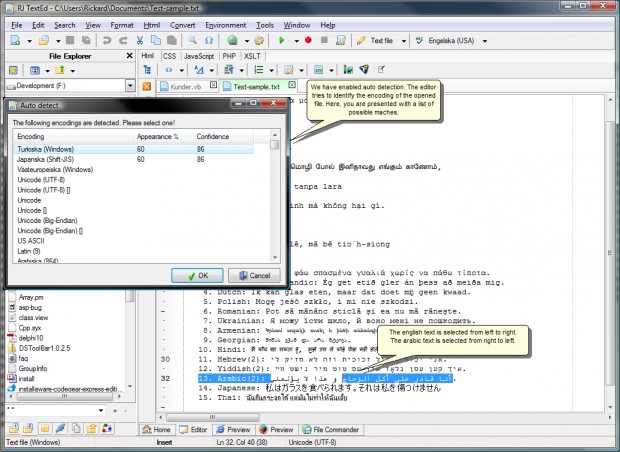Open the Development (F:) drive dropdown
The image size is (620, 452).
pos(130,85)
